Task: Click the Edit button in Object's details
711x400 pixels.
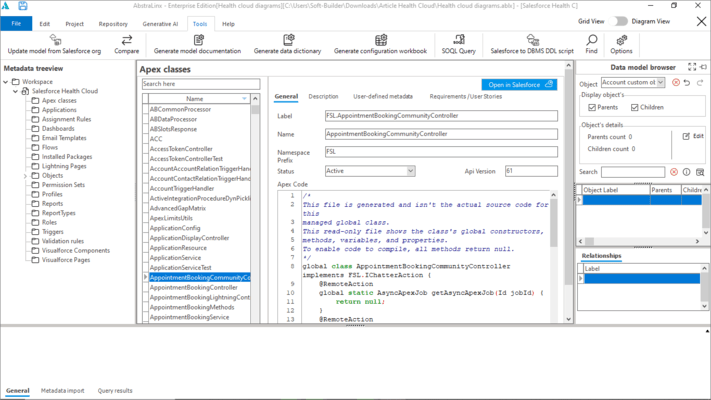Action: click(693, 136)
